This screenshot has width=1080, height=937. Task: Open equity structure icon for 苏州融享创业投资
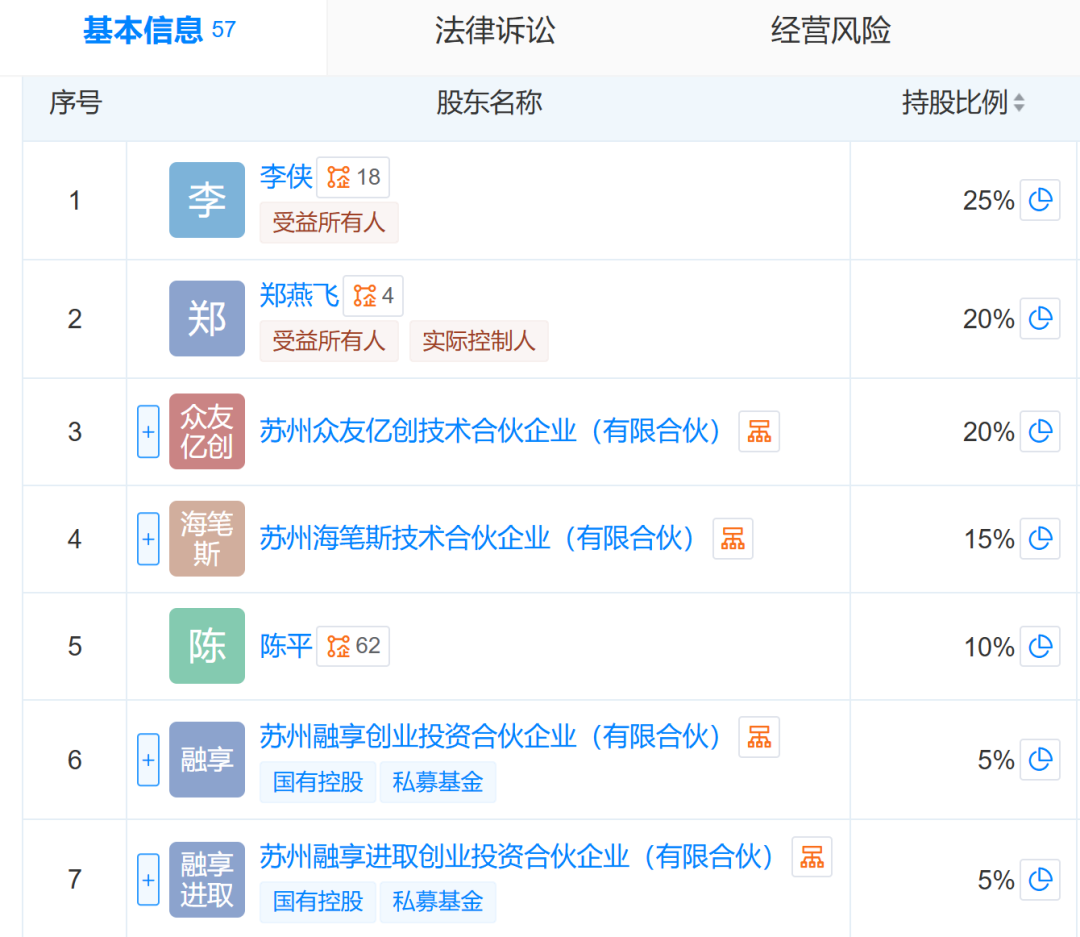coord(759,737)
